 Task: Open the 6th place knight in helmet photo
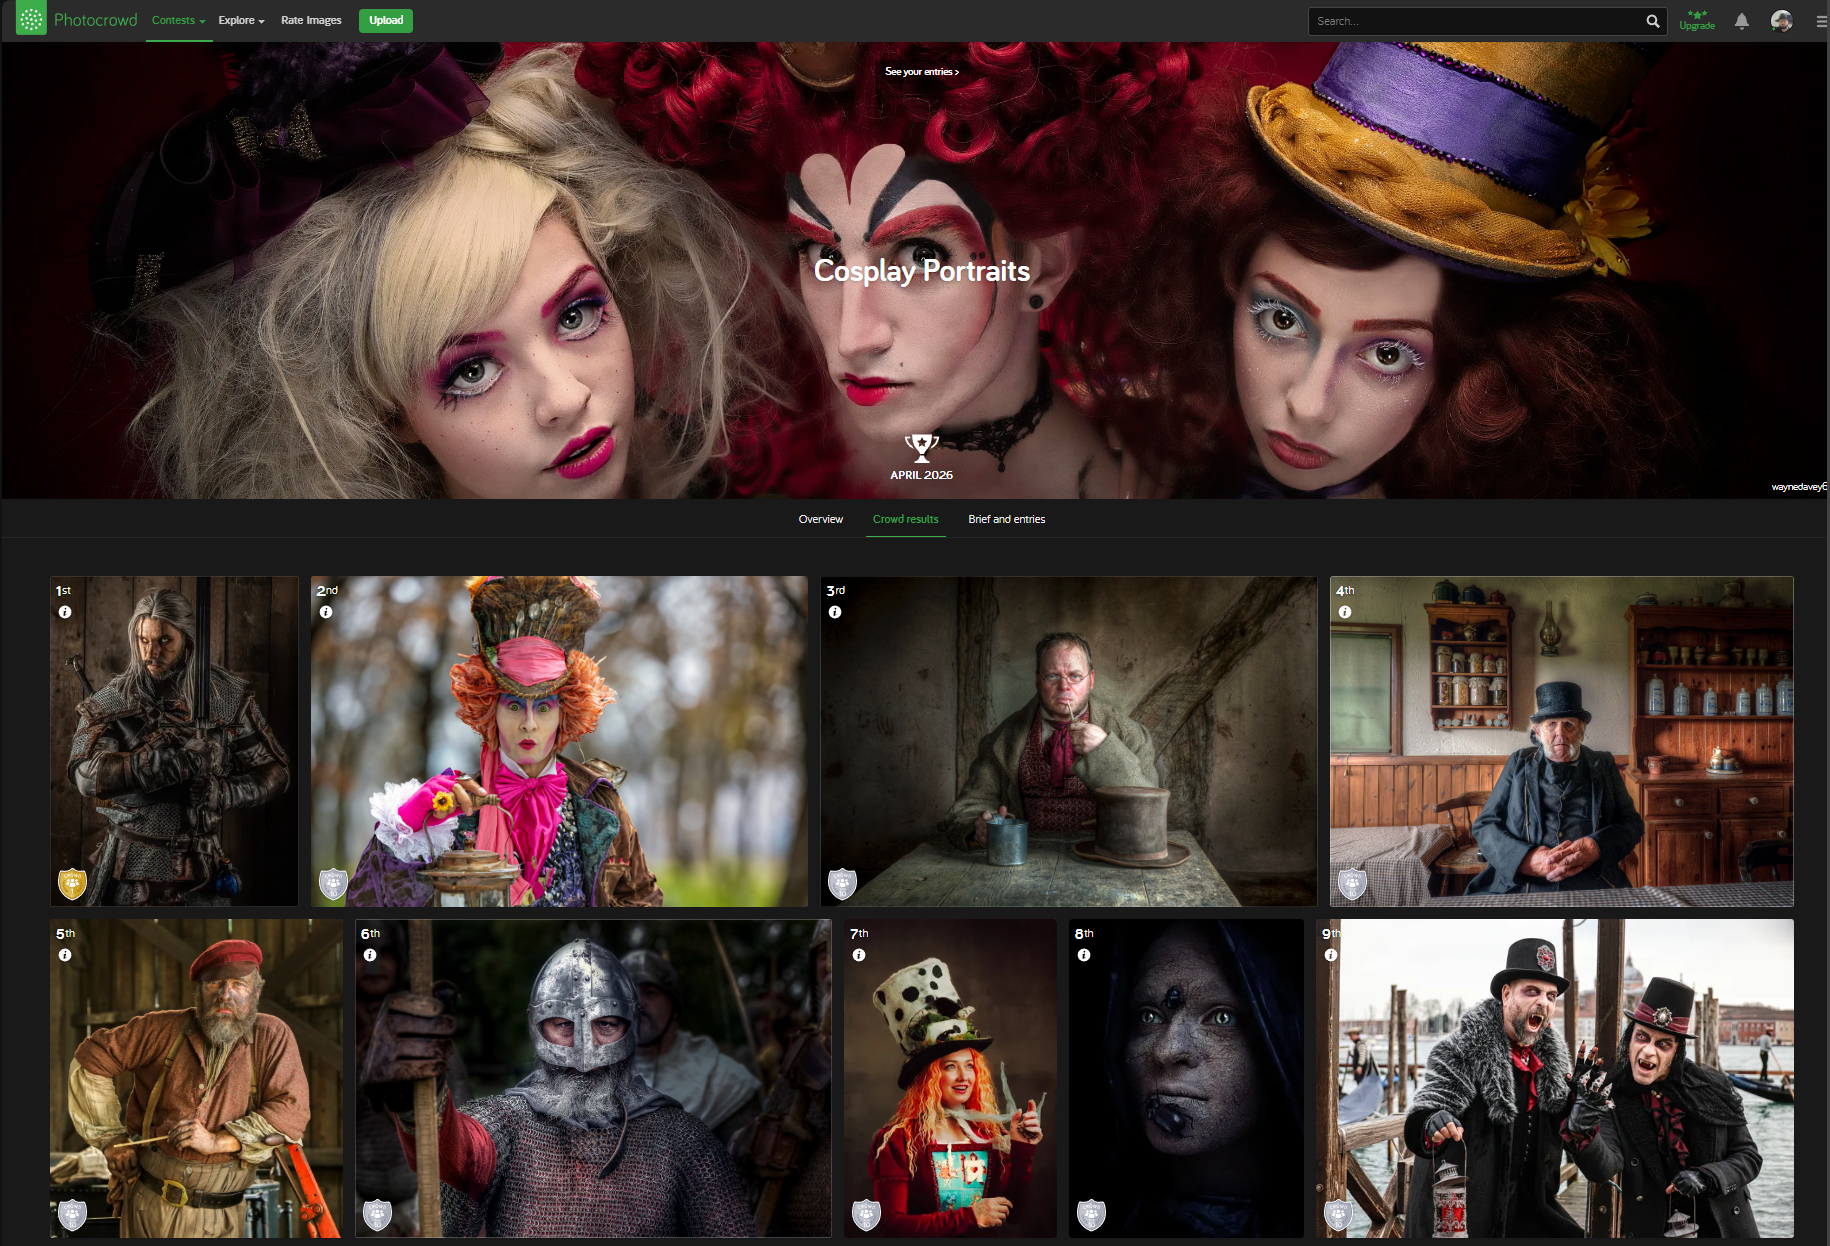pos(593,1078)
